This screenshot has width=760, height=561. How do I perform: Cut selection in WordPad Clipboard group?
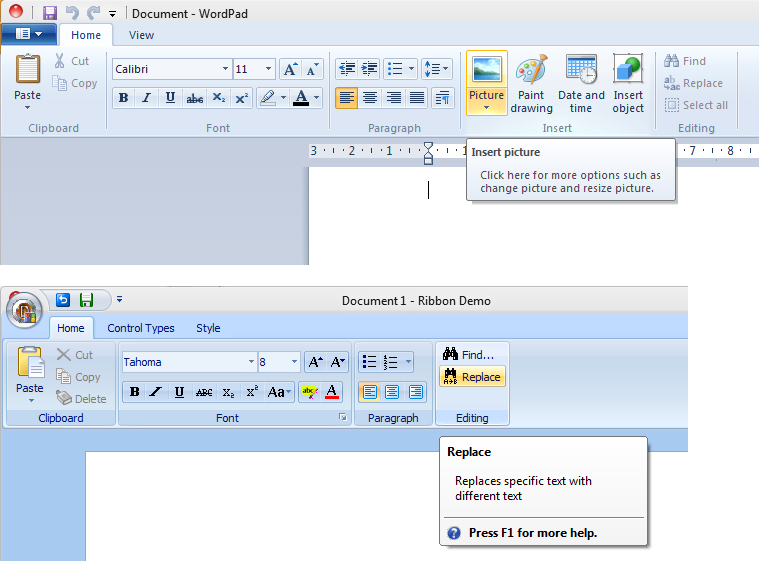(x=72, y=61)
